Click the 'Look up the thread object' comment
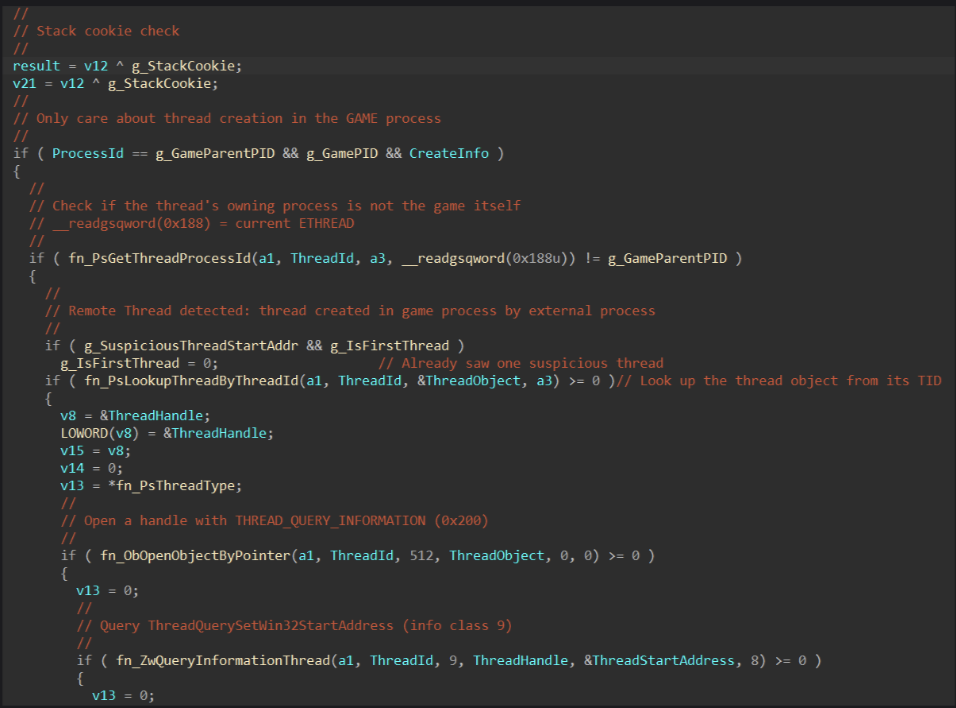This screenshot has width=956, height=708. [790, 380]
